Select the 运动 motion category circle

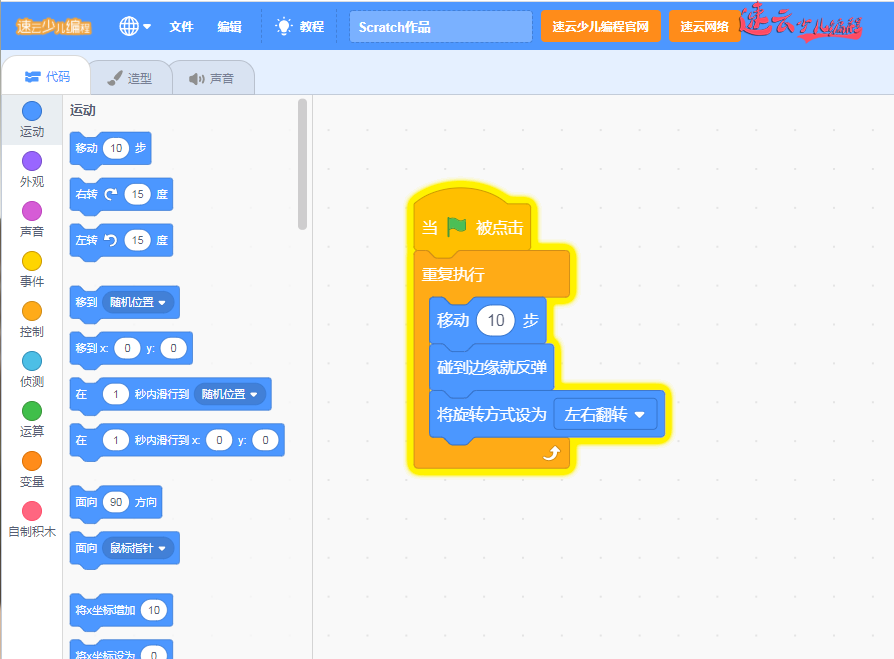[x=32, y=111]
